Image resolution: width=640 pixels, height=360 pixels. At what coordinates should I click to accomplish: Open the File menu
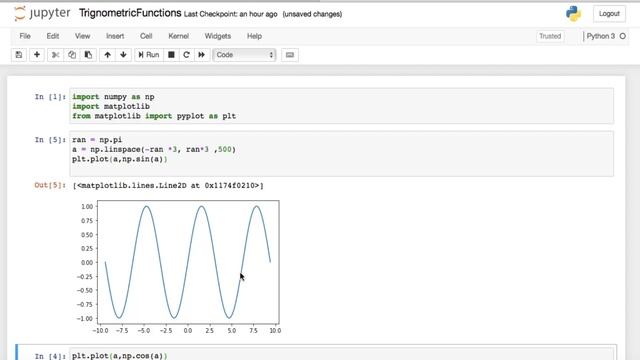click(25, 36)
